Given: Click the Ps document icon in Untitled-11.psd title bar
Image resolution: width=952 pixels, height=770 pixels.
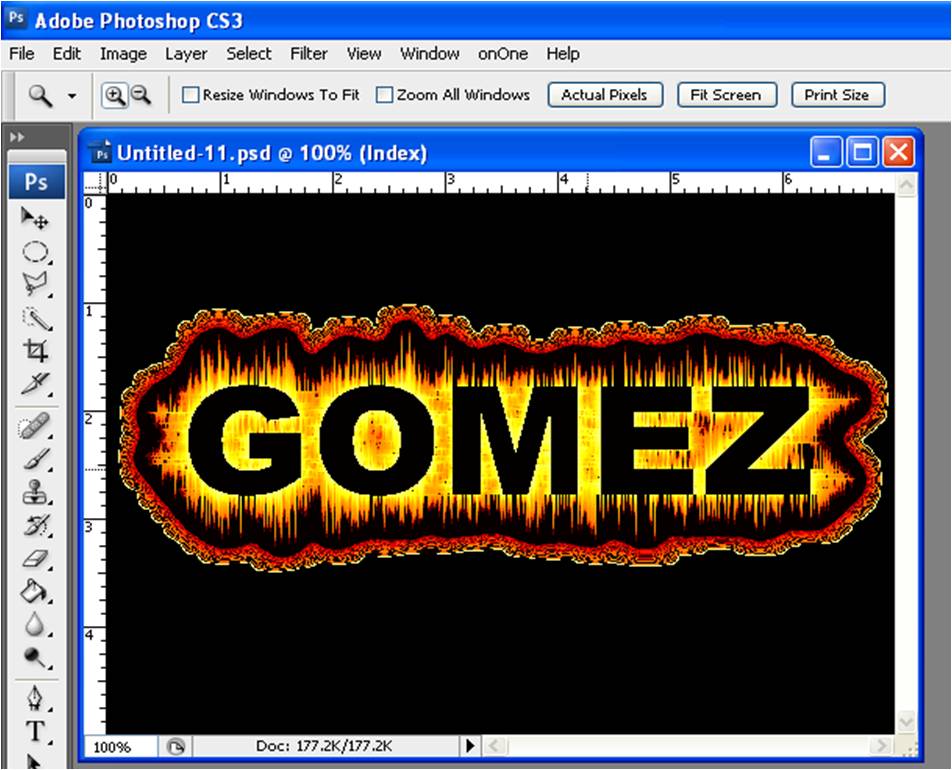Looking at the screenshot, I should point(101,152).
